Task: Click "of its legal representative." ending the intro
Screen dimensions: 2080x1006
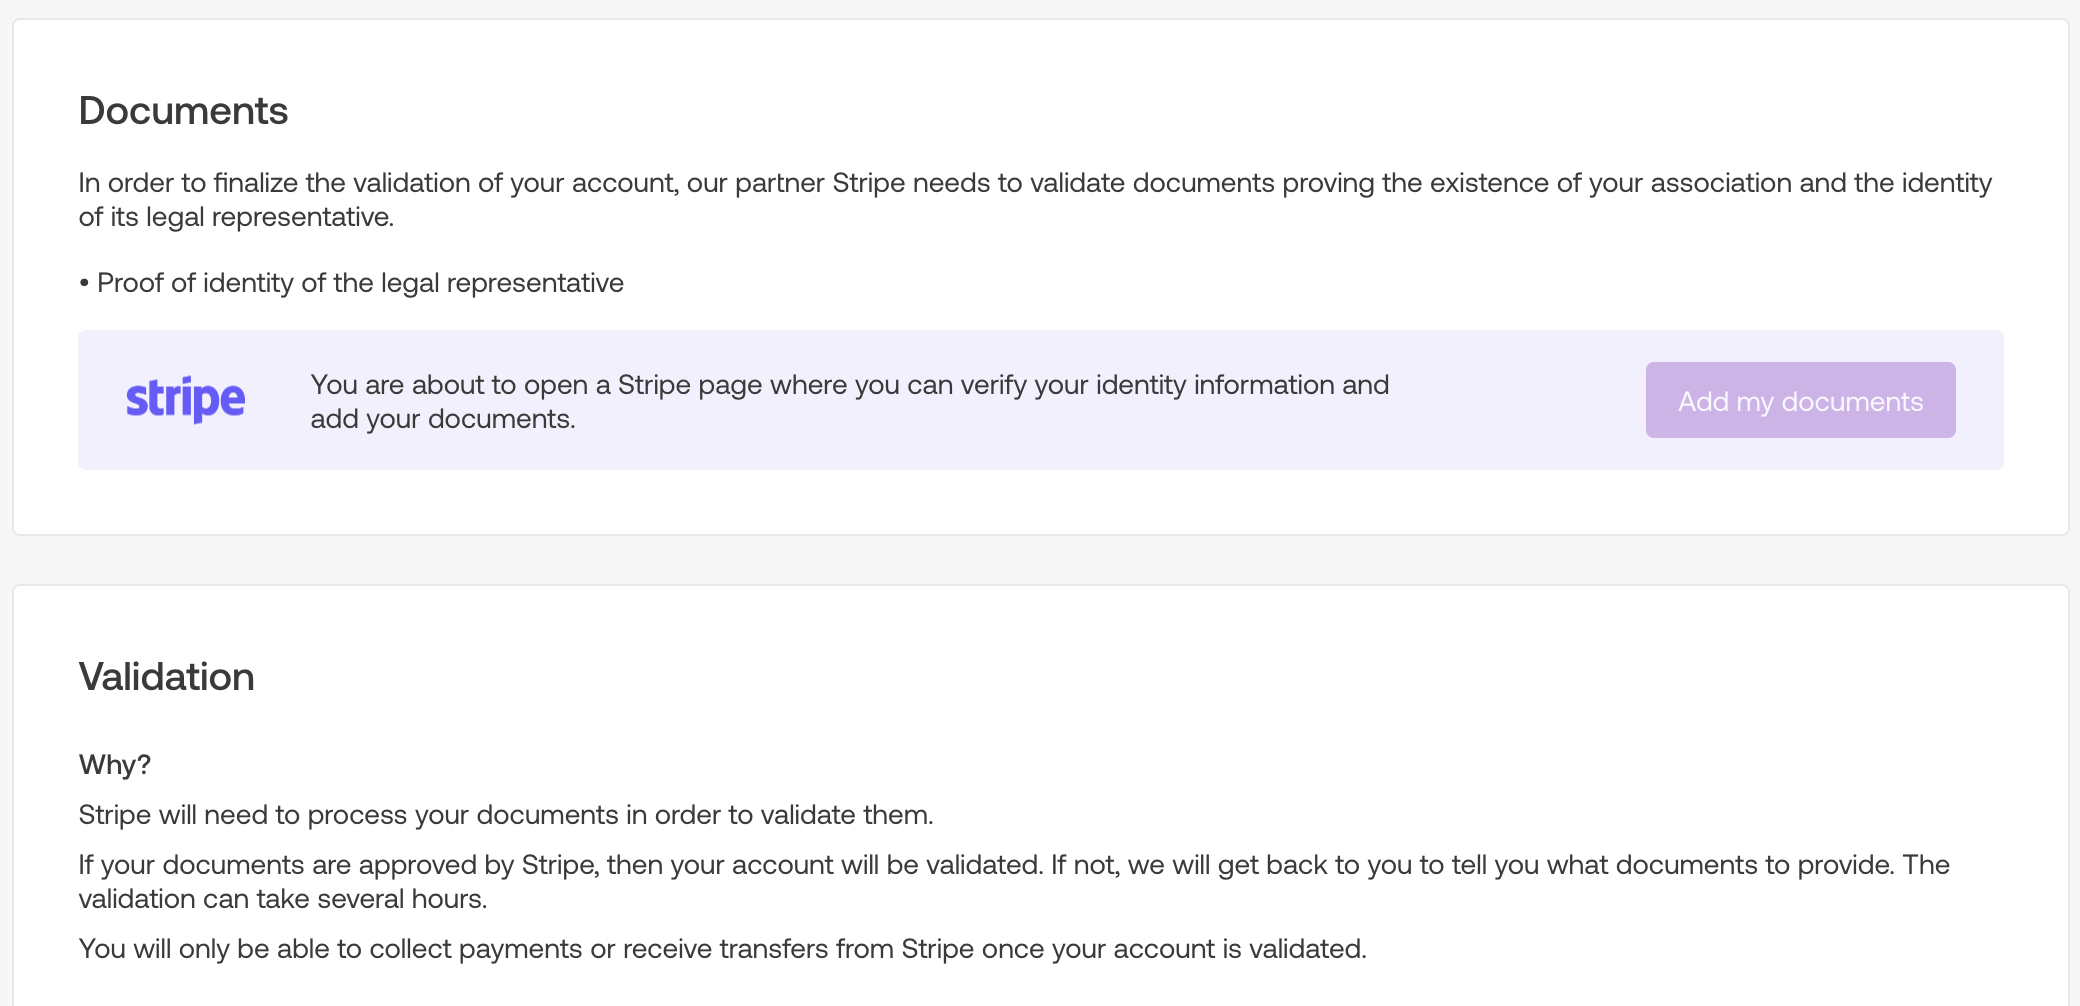Action: click(x=236, y=218)
